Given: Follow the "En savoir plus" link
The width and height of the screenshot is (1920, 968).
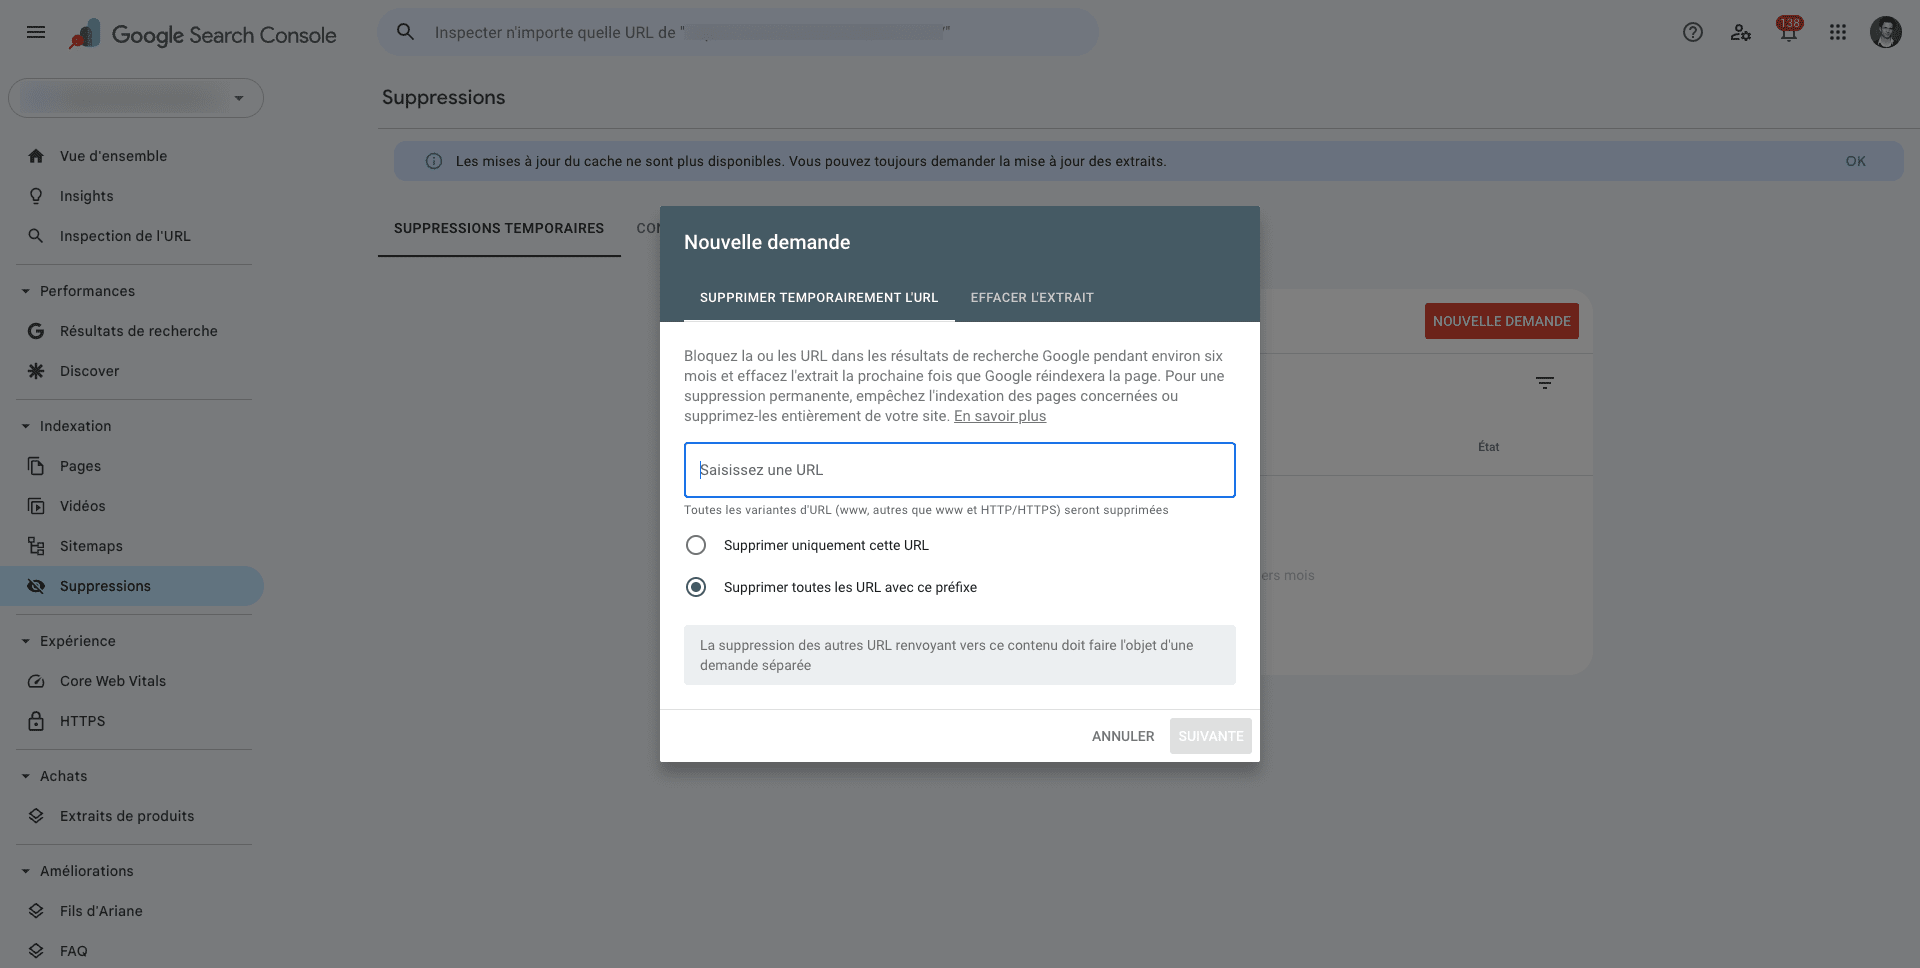Looking at the screenshot, I should click(999, 416).
